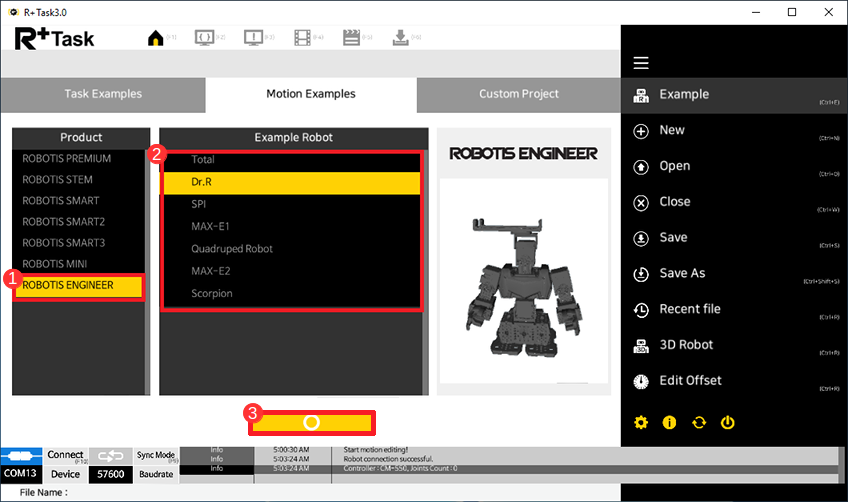Click the yellow refresh update icon
848x502 pixels.
coord(699,423)
